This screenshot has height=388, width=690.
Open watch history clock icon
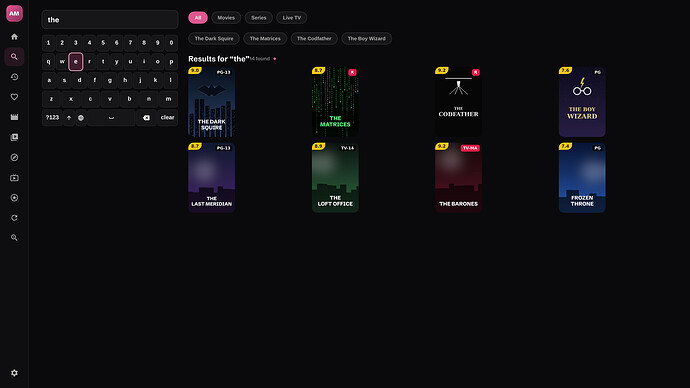tap(14, 77)
